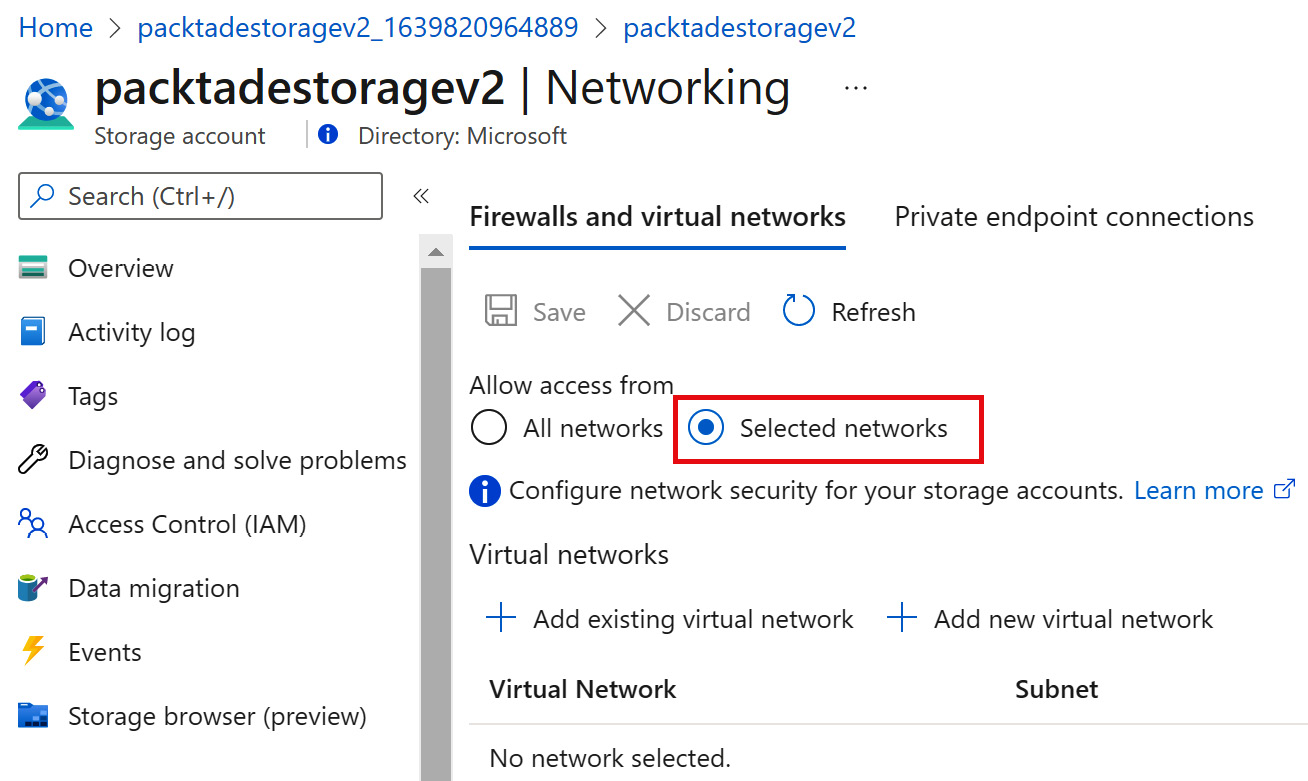
Task: Open the Activity log icon
Action: click(33, 332)
